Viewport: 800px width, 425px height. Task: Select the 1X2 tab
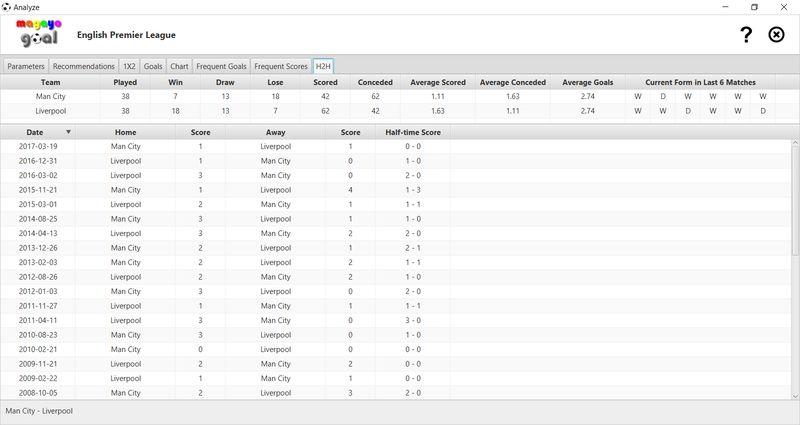click(129, 66)
